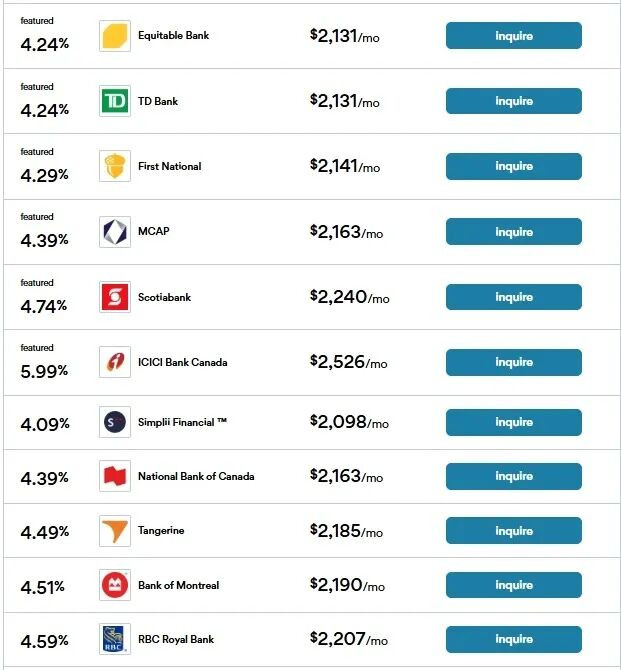Click the First National acorn logo
The width and height of the screenshot is (621, 670).
pyautogui.click(x=115, y=166)
